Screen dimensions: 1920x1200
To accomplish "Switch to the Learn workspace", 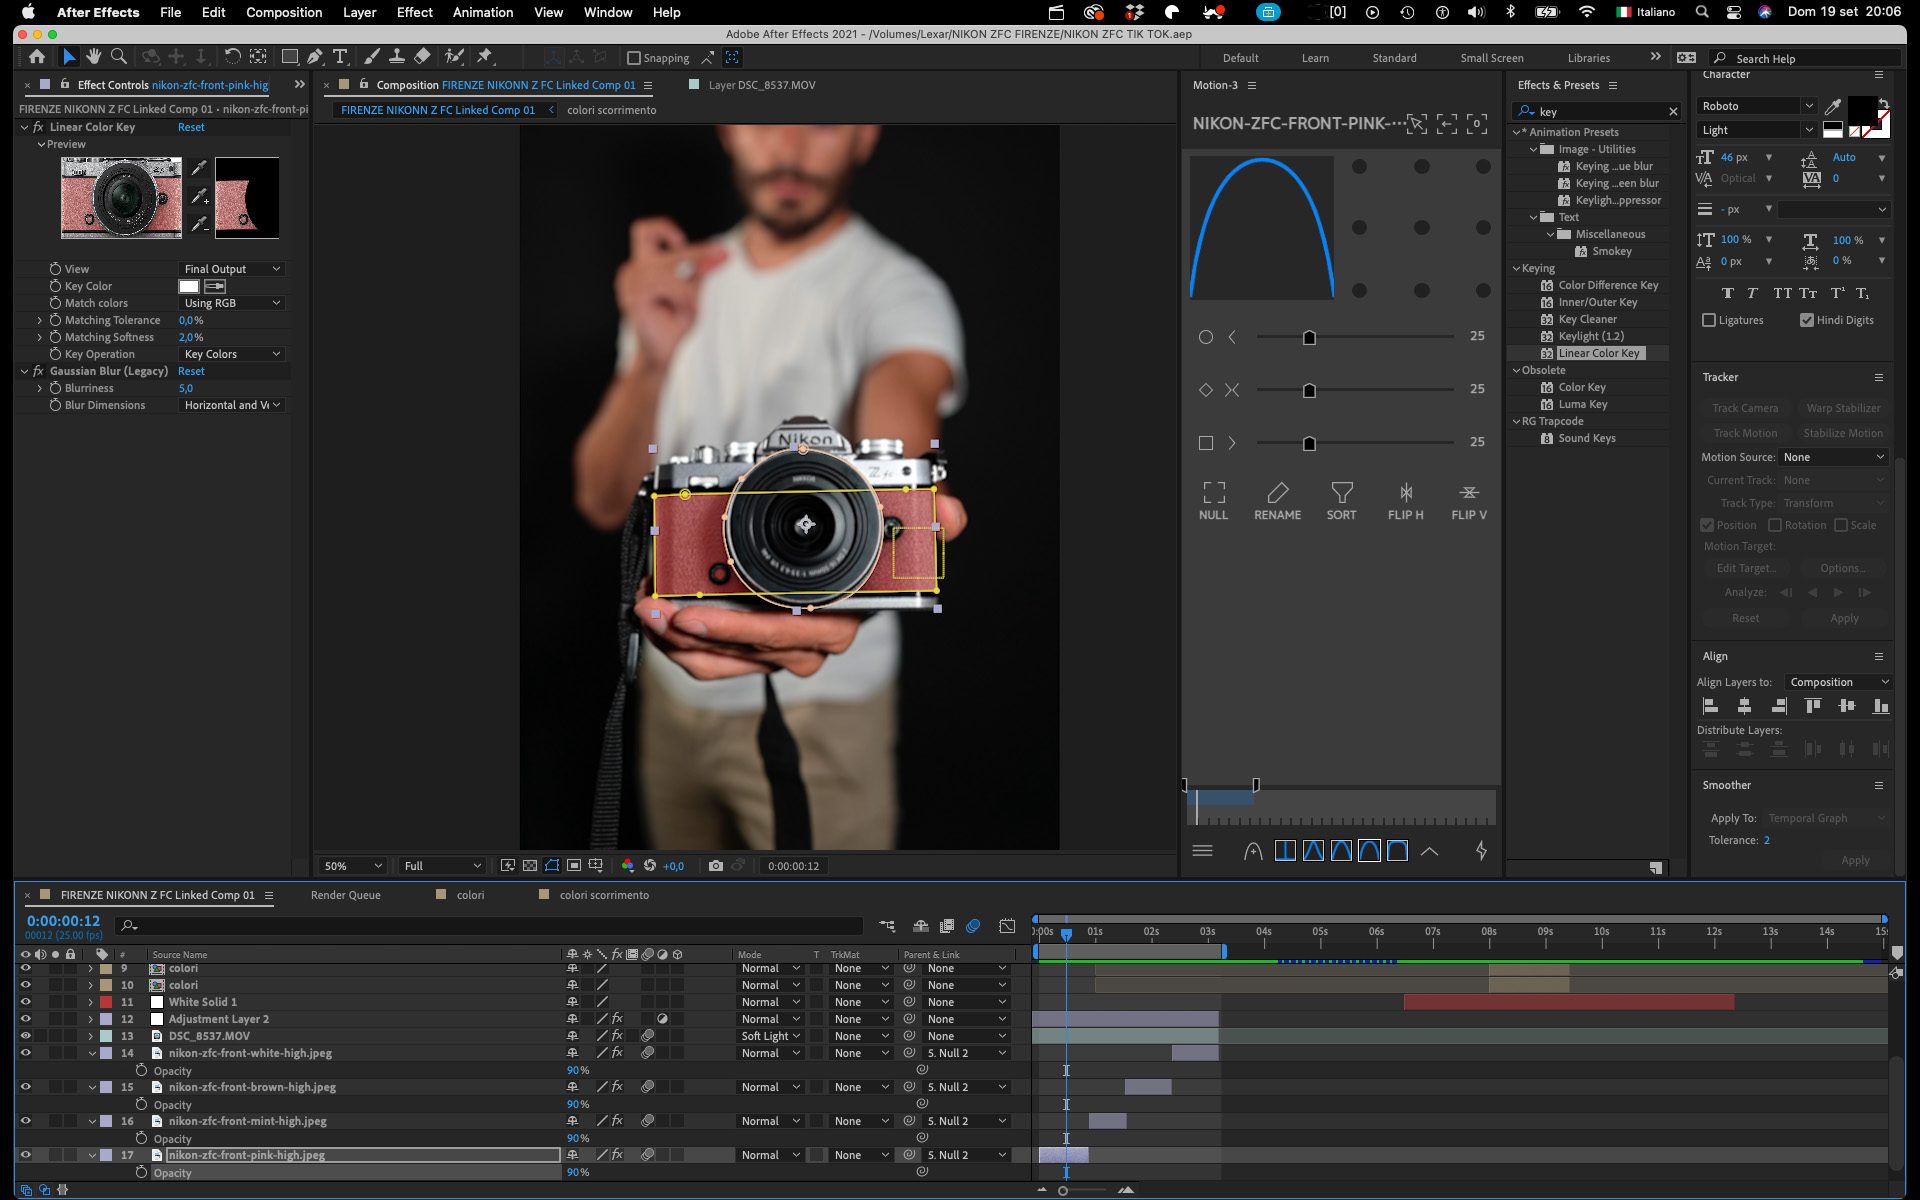I will coord(1315,58).
